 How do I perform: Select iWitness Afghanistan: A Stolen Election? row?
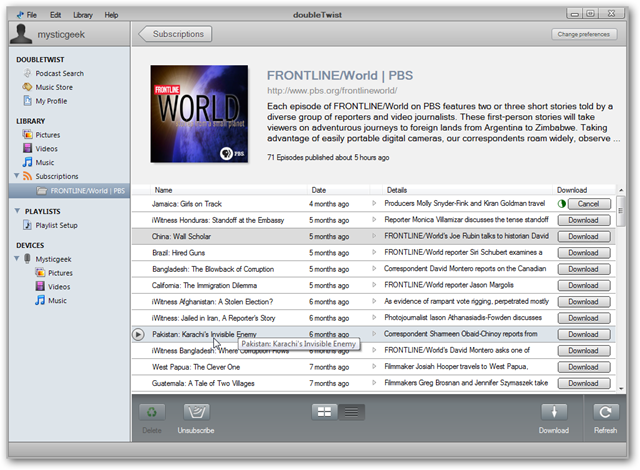pyautogui.click(x=373, y=302)
